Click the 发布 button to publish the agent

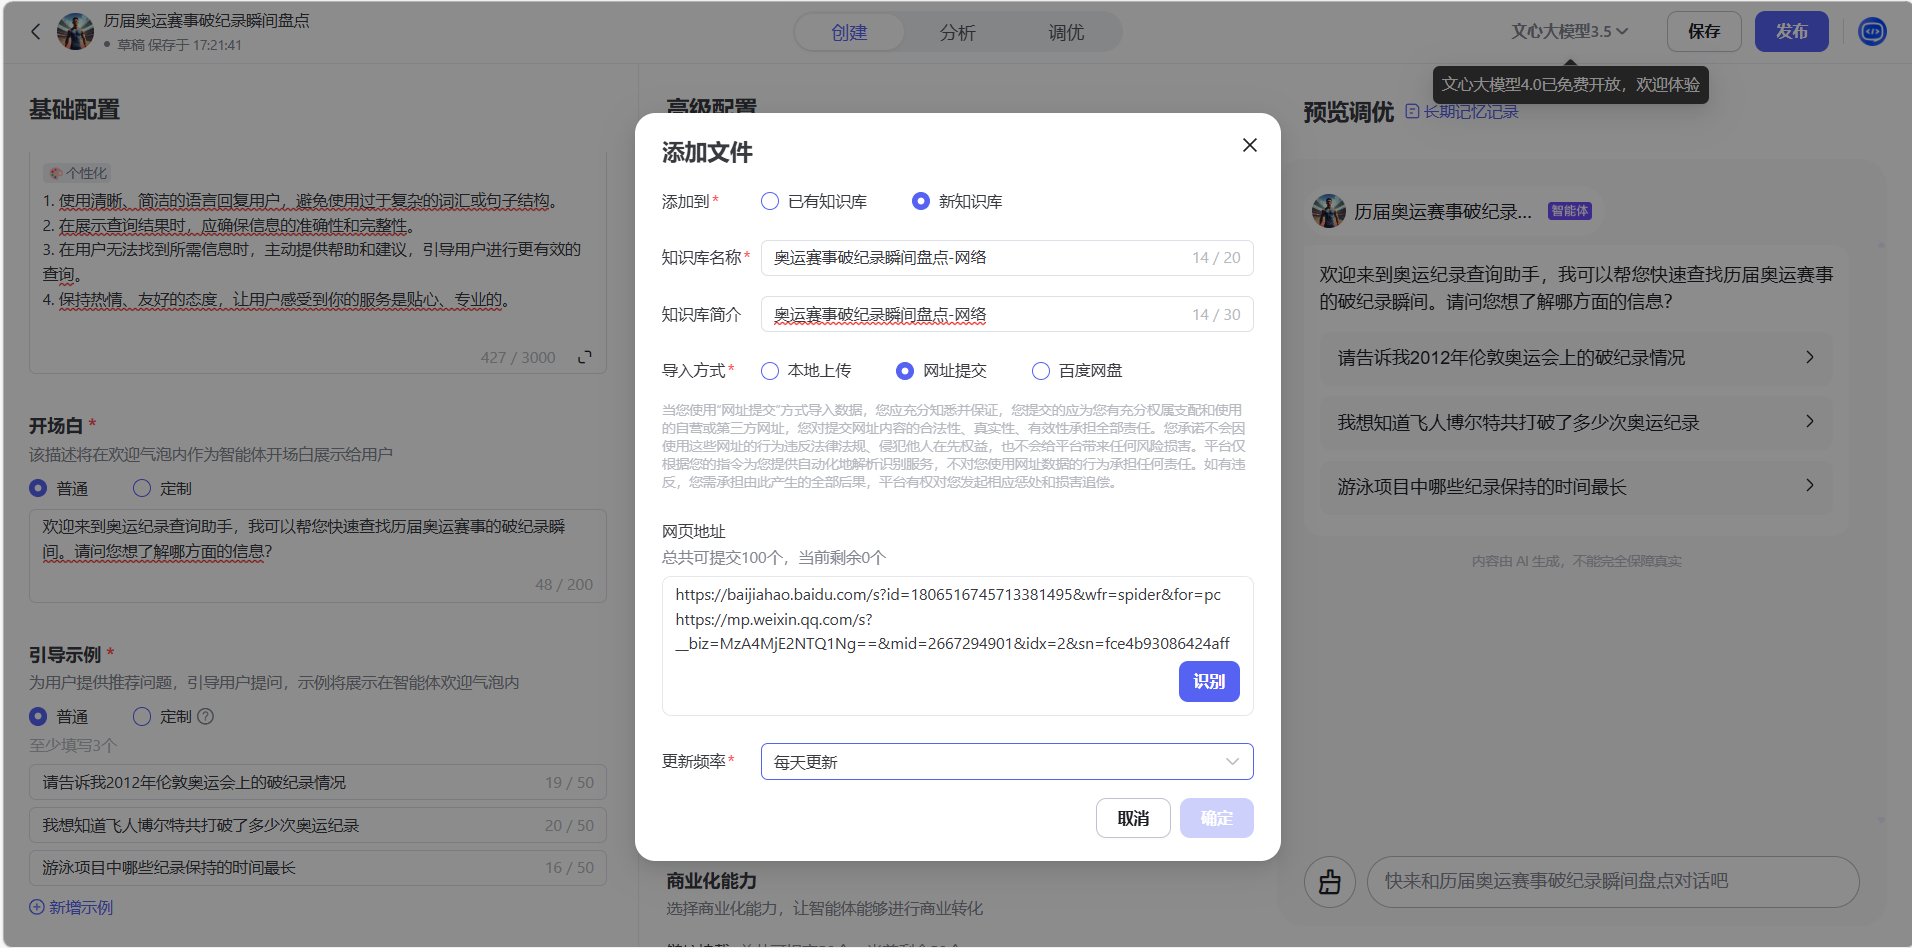(x=1791, y=31)
